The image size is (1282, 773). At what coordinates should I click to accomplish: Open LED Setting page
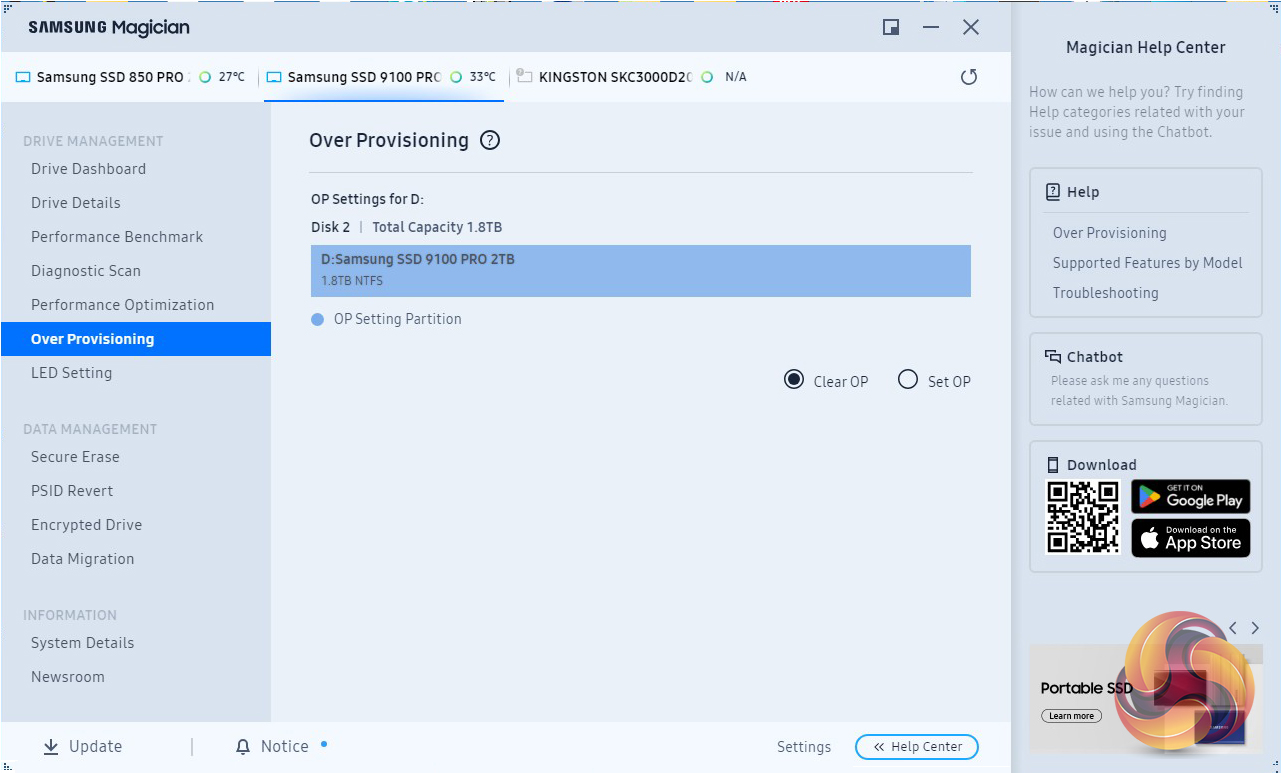click(72, 373)
